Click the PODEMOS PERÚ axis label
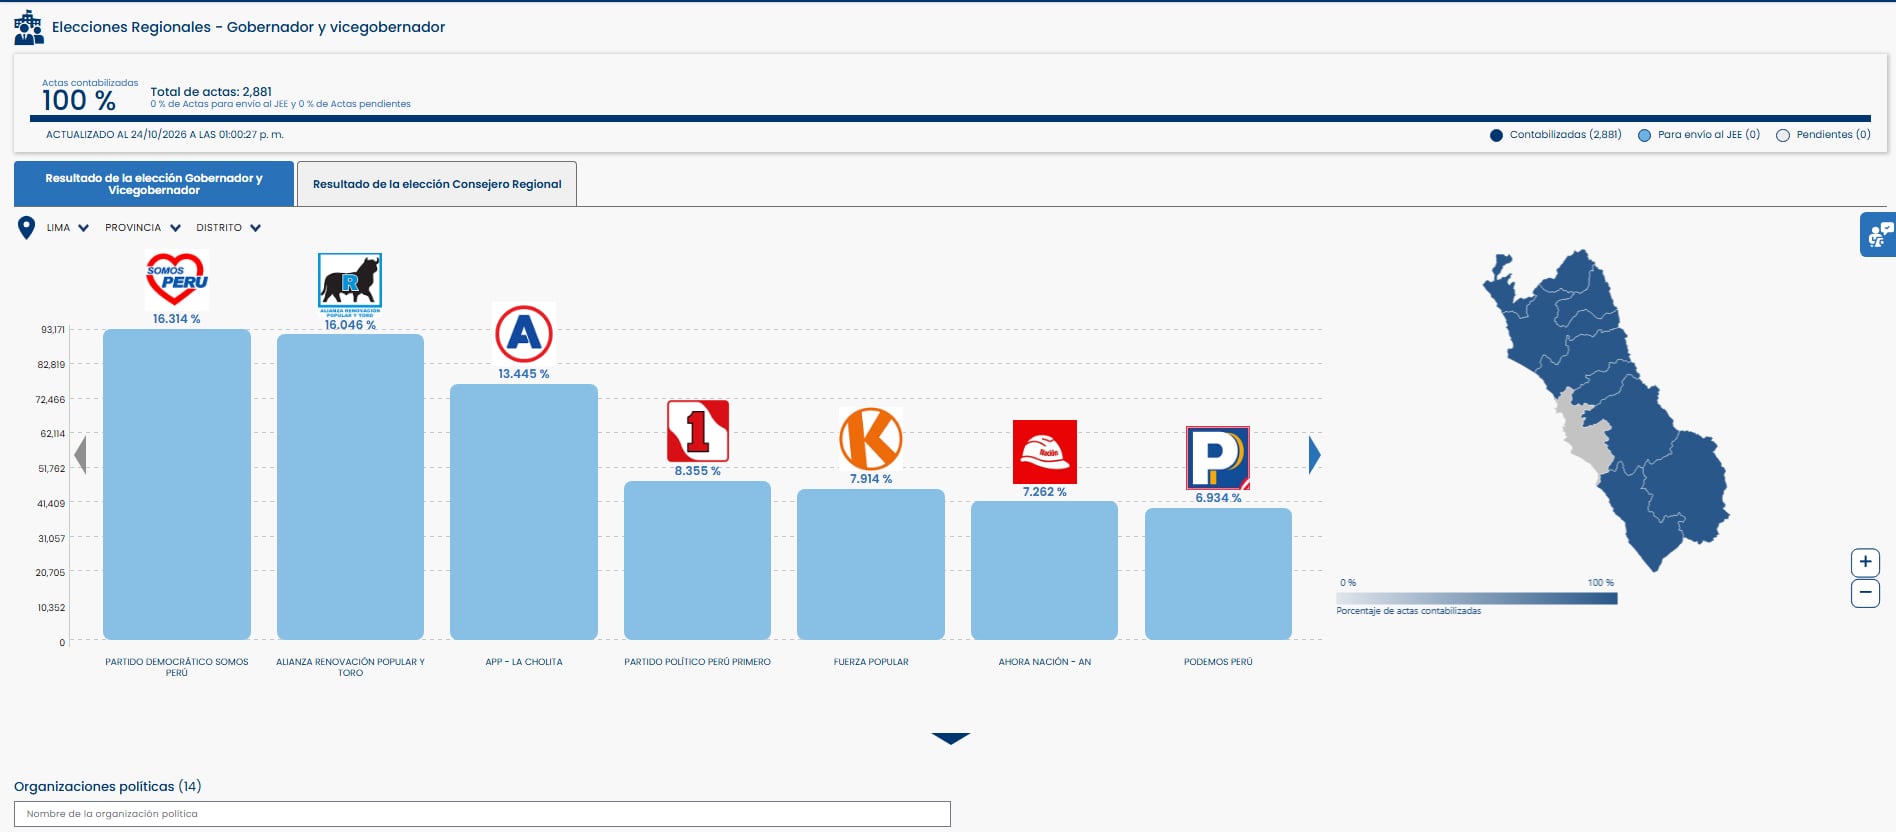Viewport: 1896px width, 832px height. pyautogui.click(x=1218, y=662)
